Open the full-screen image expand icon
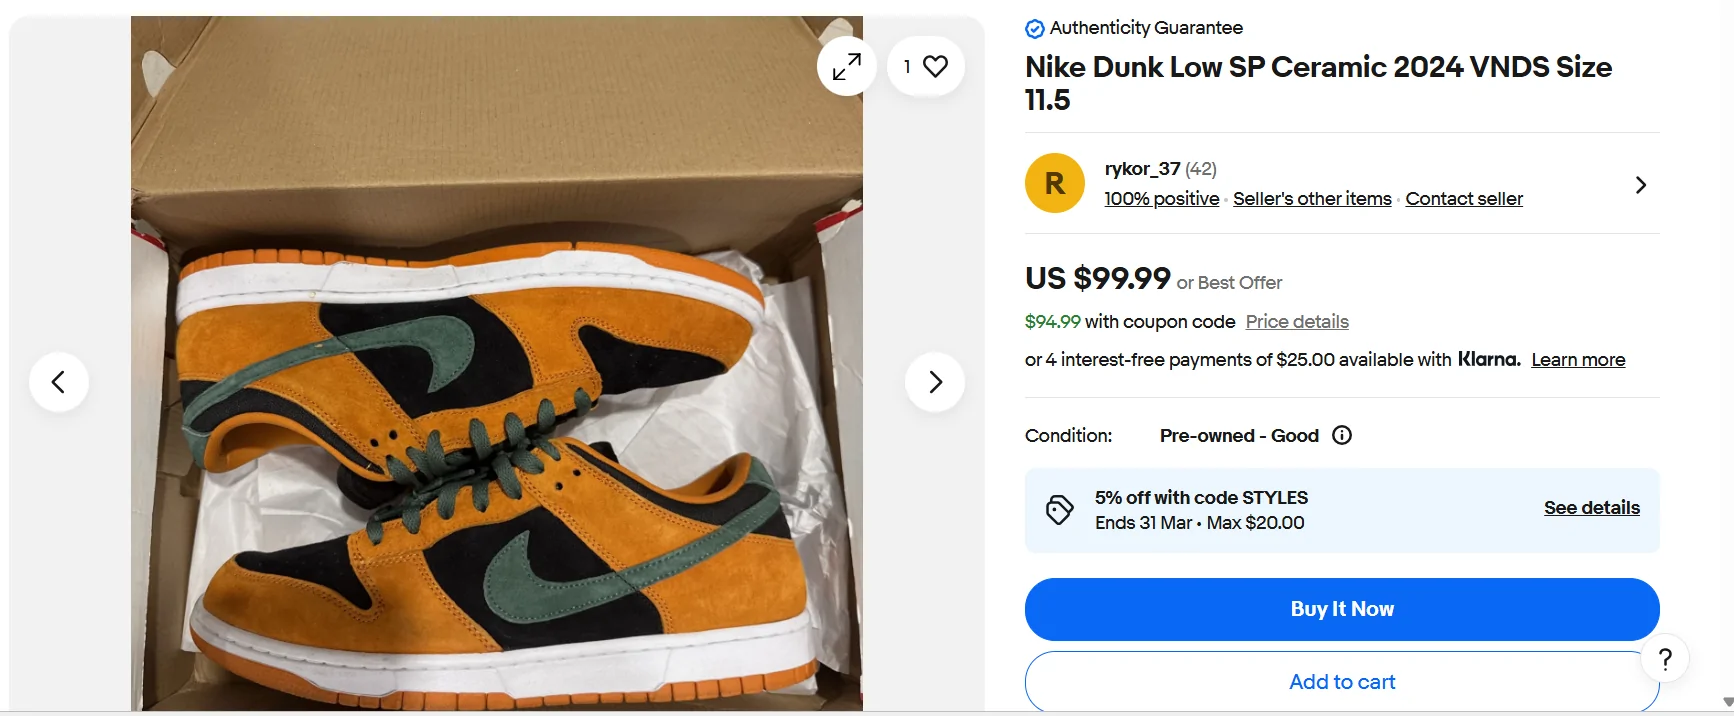This screenshot has width=1734, height=716. [x=846, y=65]
